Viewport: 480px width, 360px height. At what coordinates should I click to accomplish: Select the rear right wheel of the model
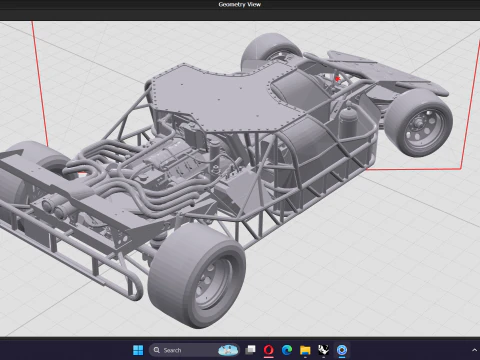tap(419, 123)
